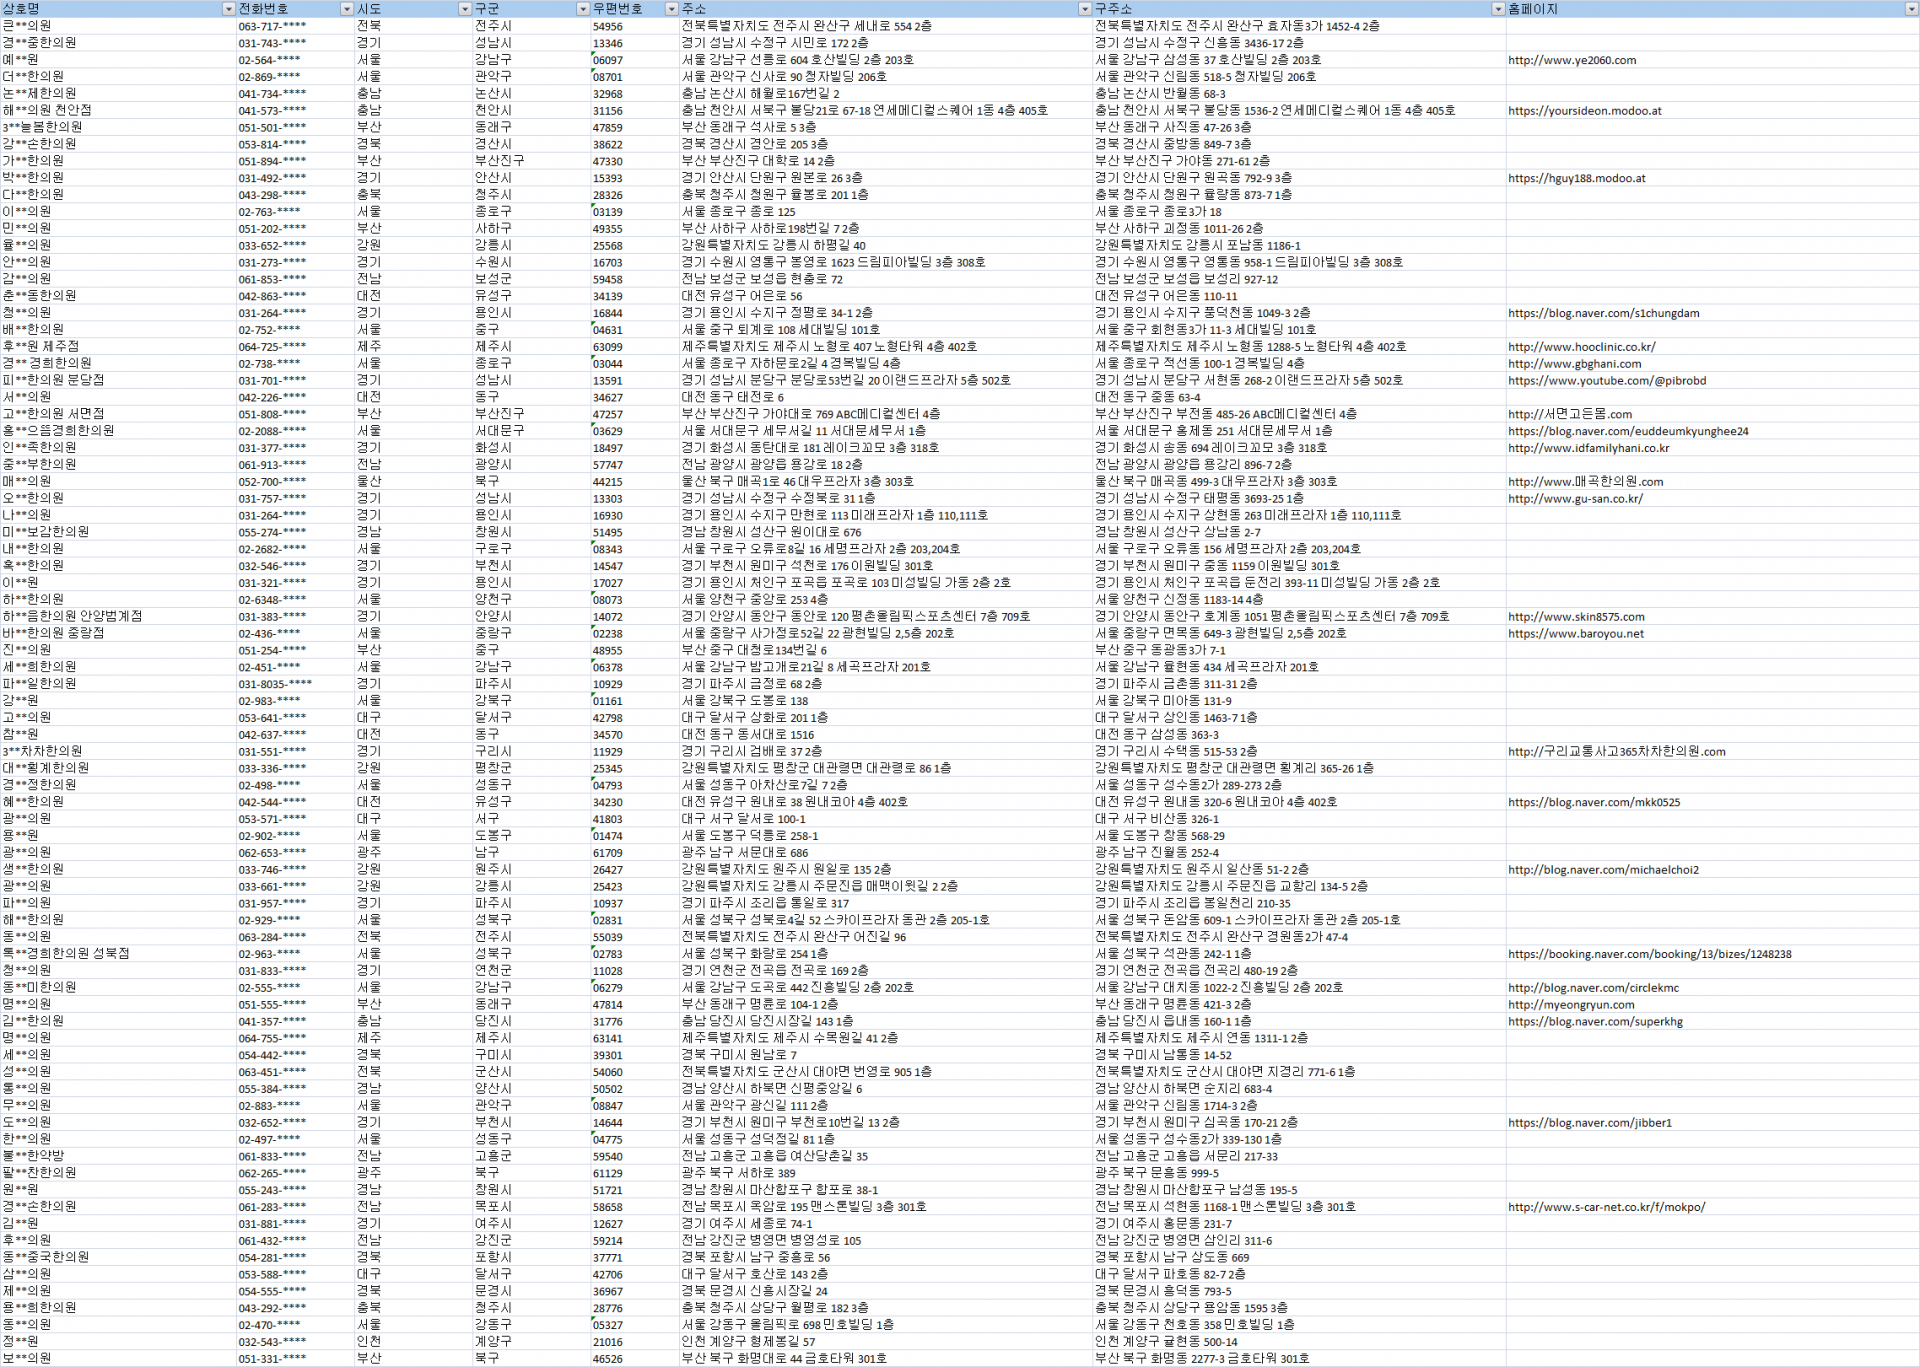Open the 홈페이지 column filter dropdown
Viewport: 1920px width, 1367px height.
[x=1911, y=9]
